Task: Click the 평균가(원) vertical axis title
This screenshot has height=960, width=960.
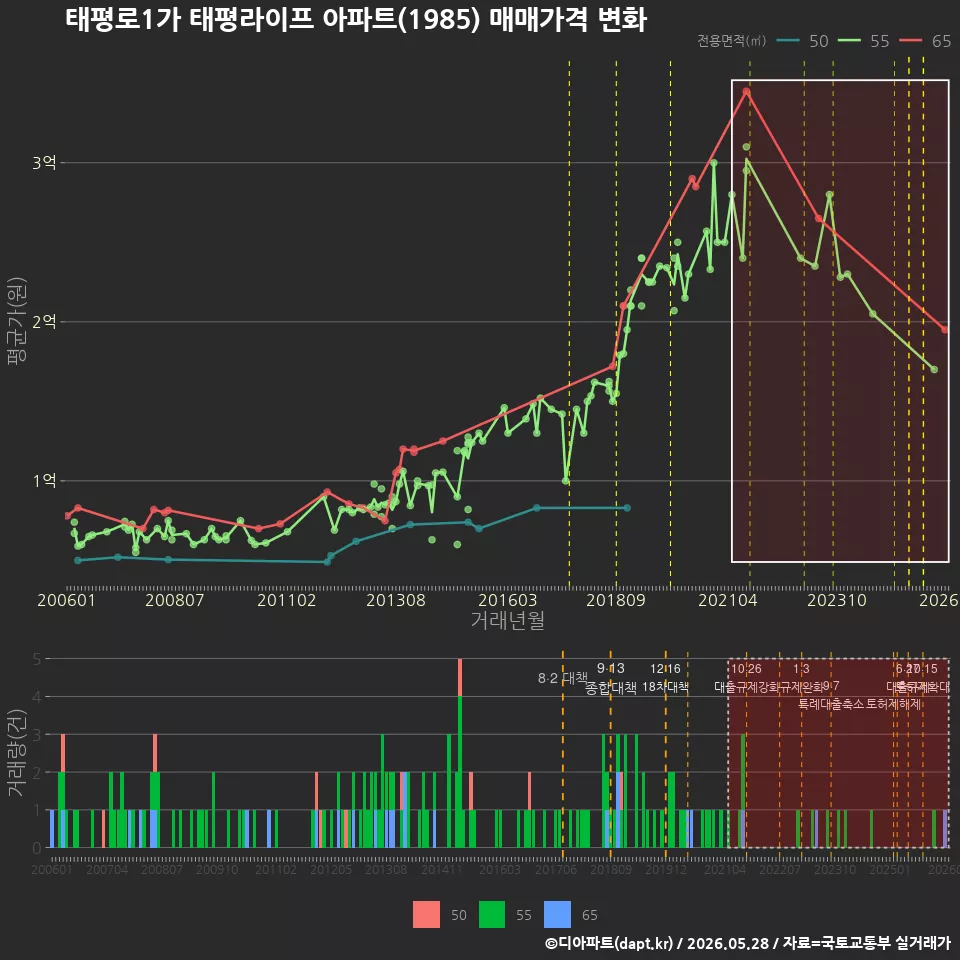Action: 17,321
